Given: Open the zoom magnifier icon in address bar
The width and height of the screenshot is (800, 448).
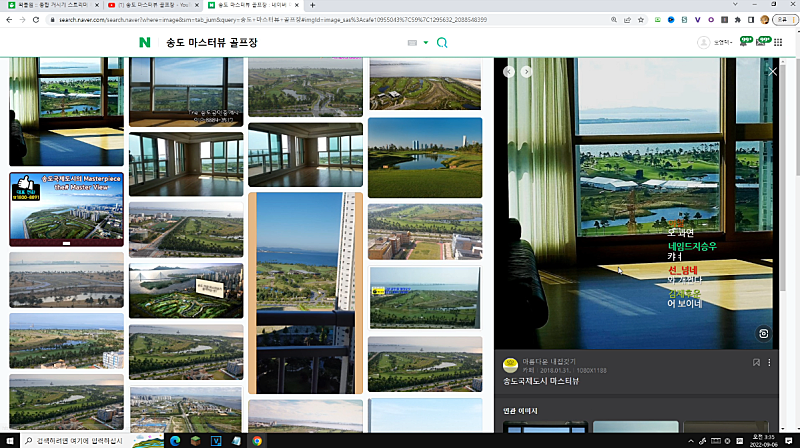Looking at the screenshot, I should [614, 19].
